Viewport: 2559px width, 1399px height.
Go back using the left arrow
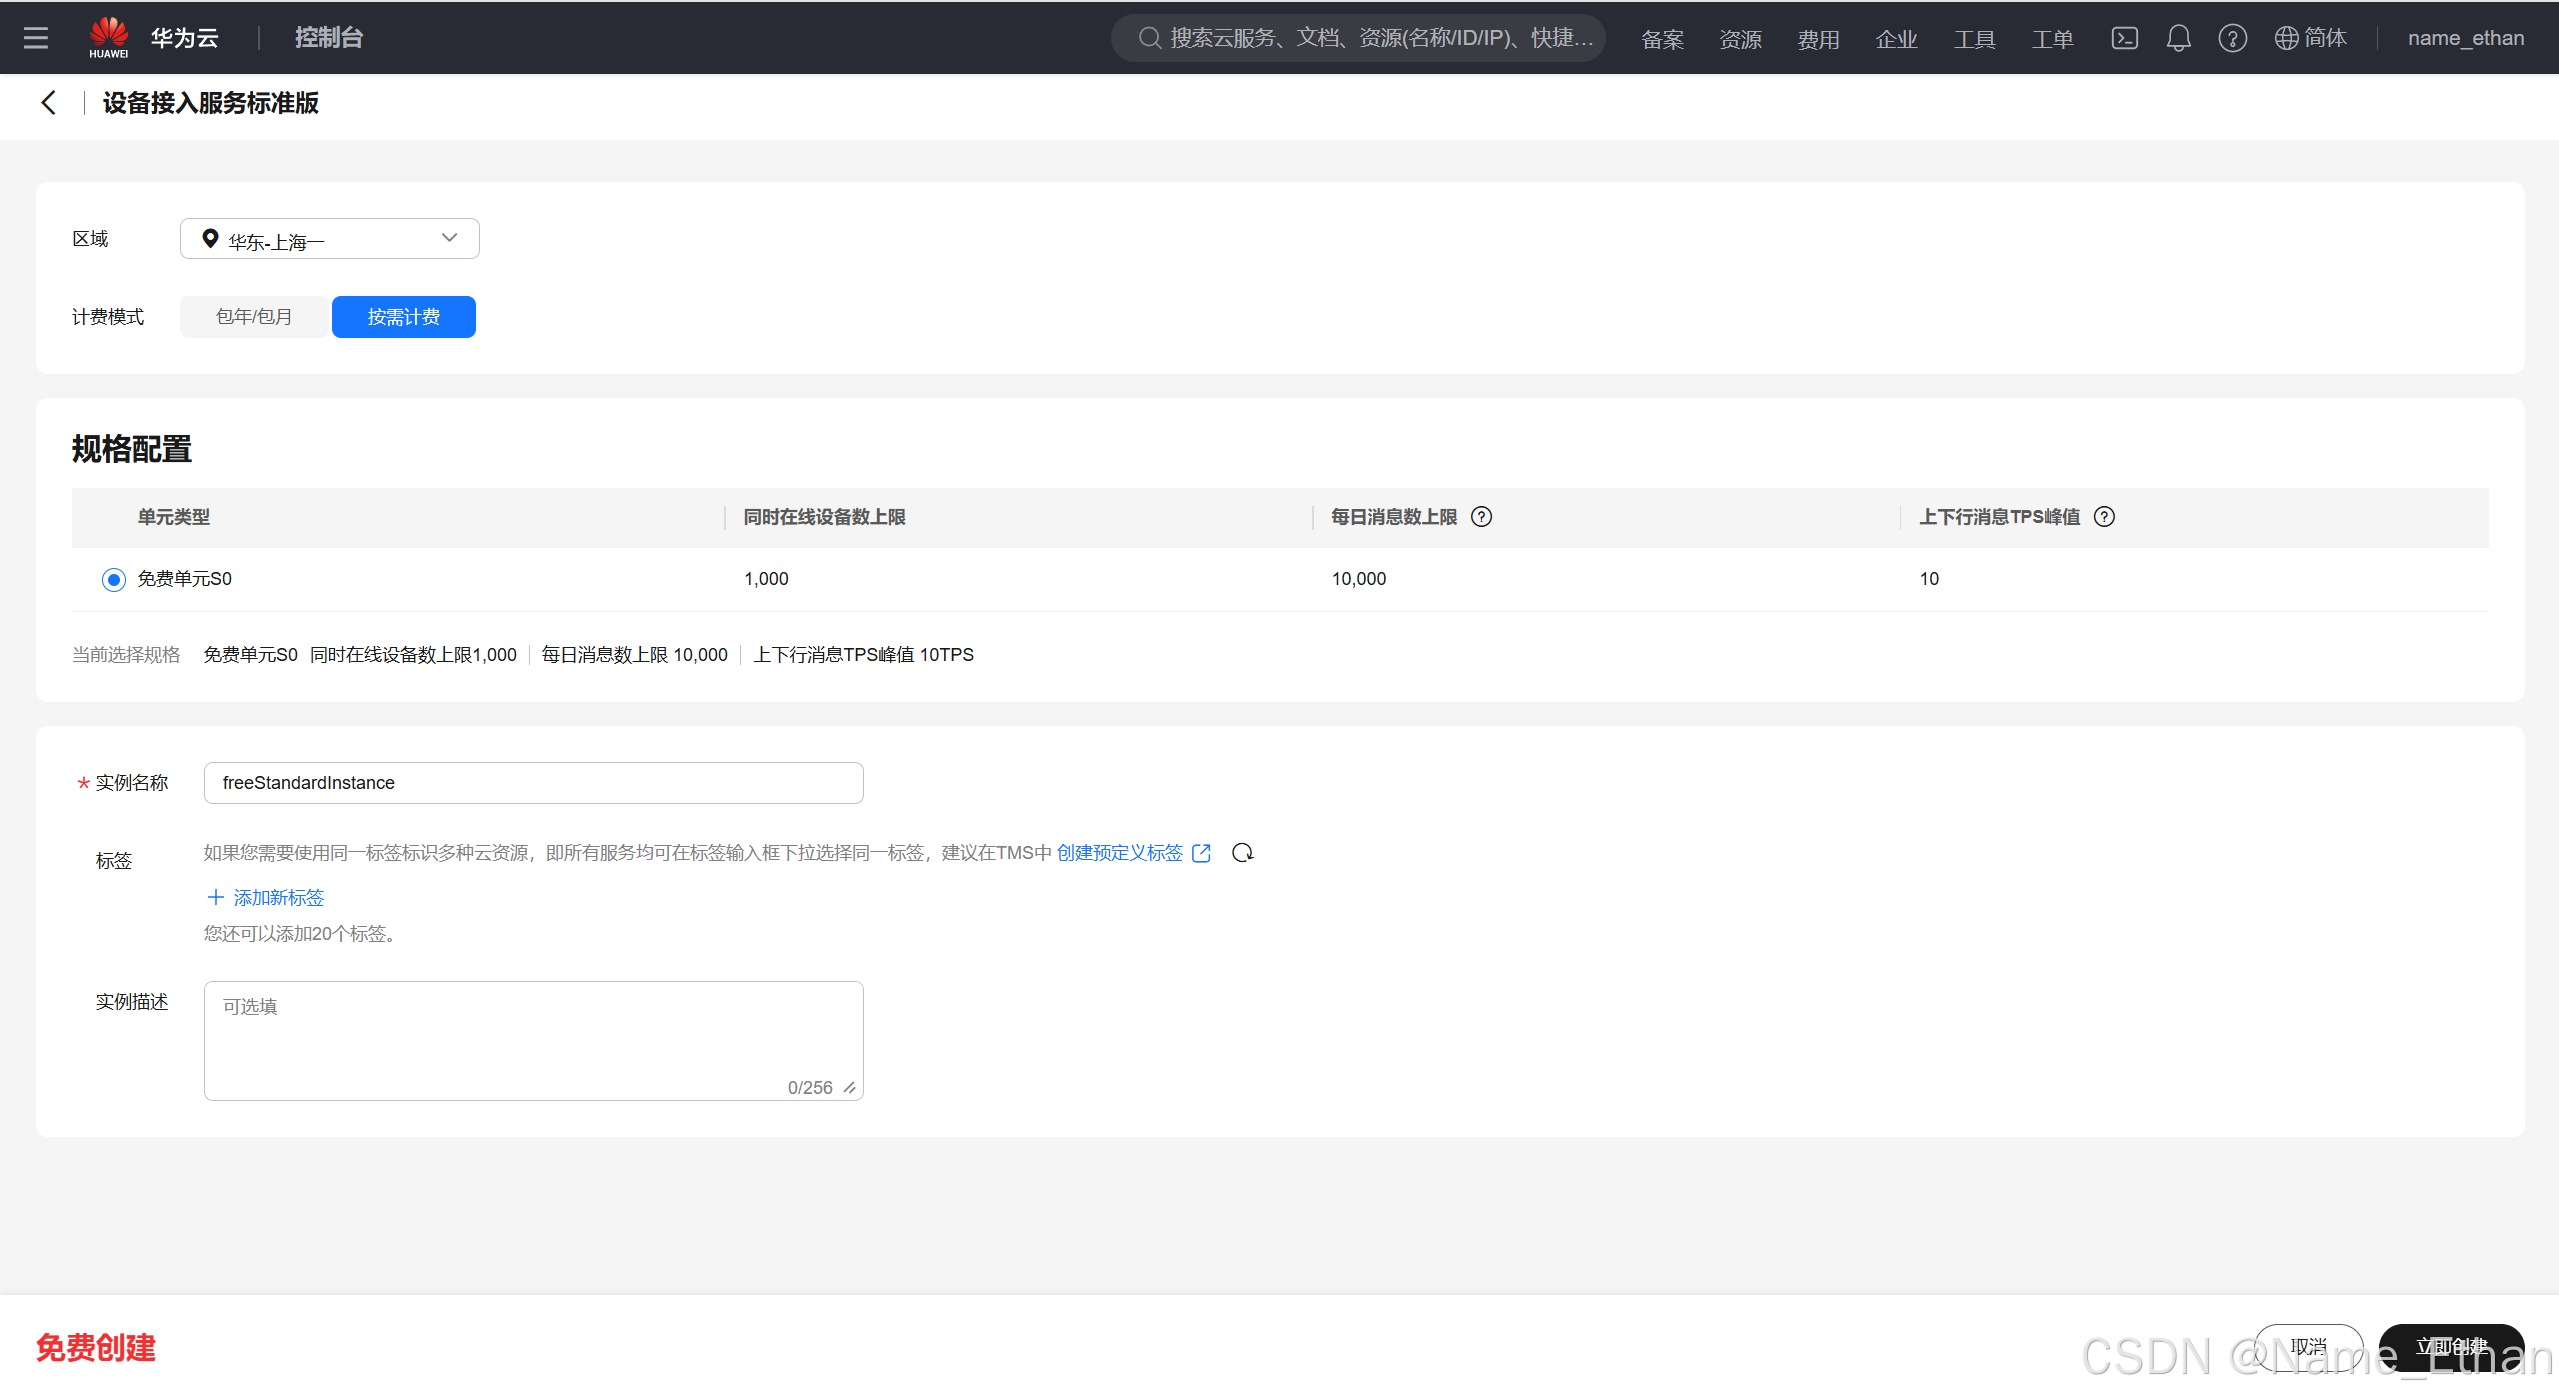[x=48, y=103]
